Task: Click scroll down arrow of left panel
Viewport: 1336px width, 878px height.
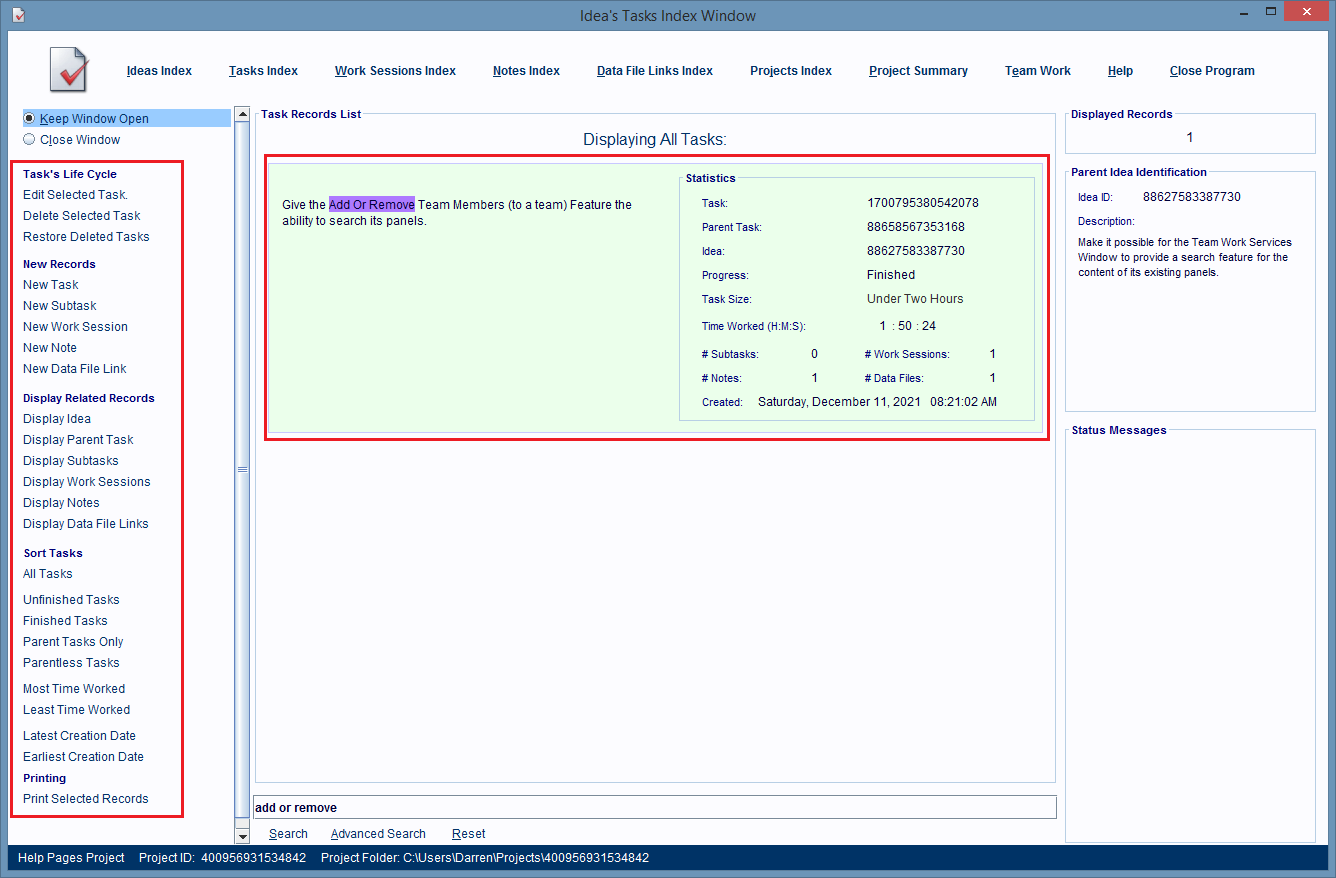Action: click(x=242, y=835)
